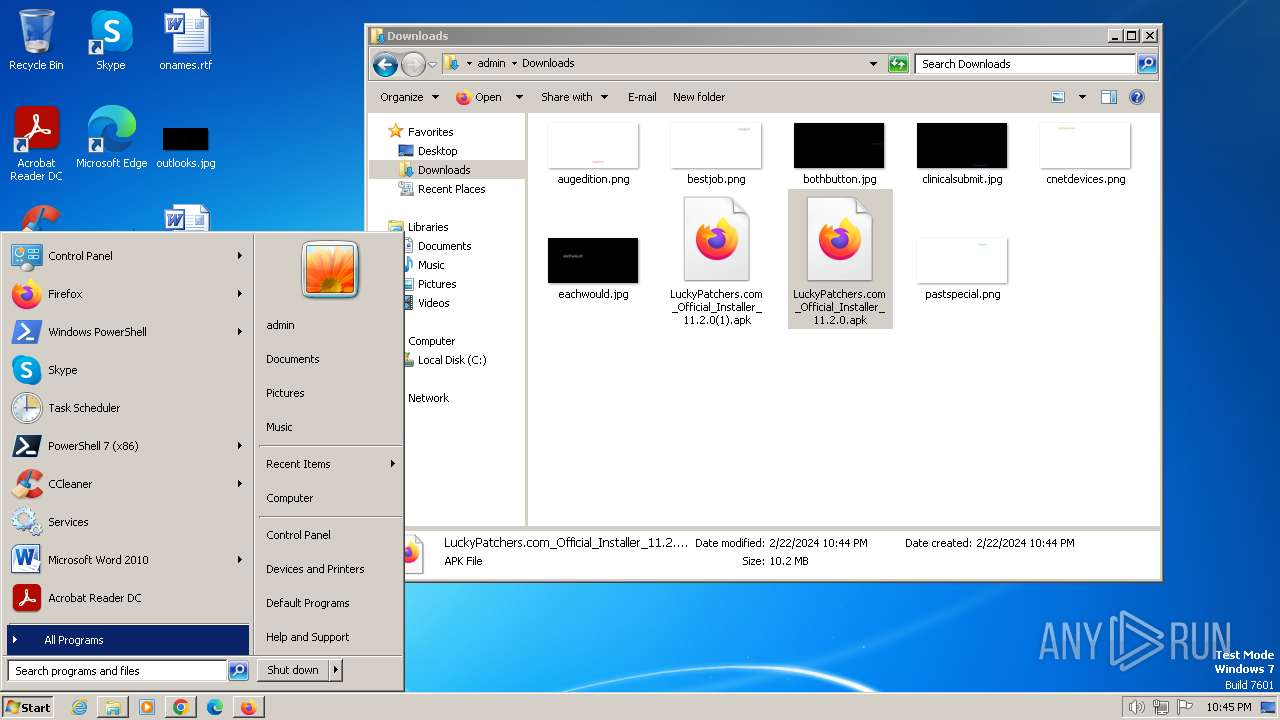The height and width of the screenshot is (720, 1280).
Task: Open Default Programs link
Action: tap(307, 603)
